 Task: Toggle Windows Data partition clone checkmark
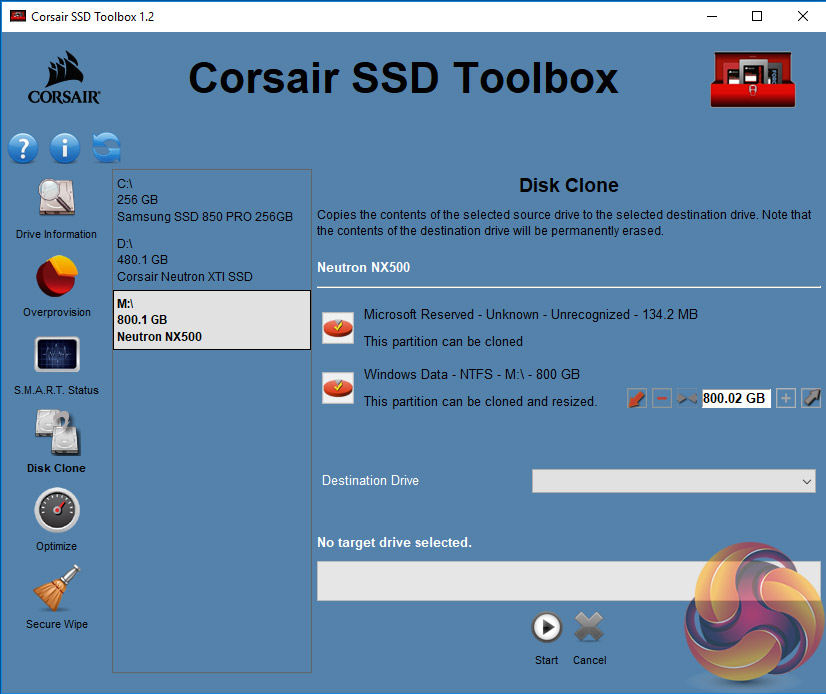338,388
